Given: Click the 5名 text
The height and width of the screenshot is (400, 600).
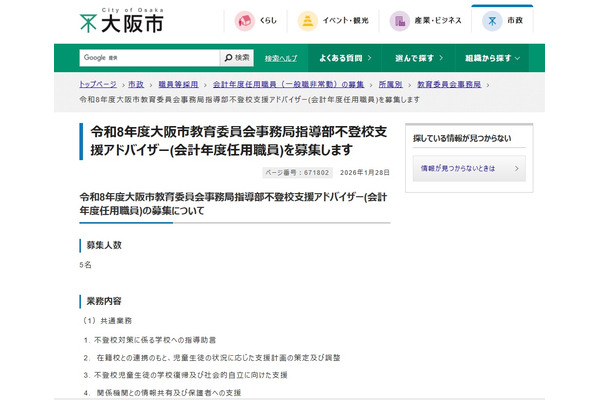Looking at the screenshot, I should [85, 265].
